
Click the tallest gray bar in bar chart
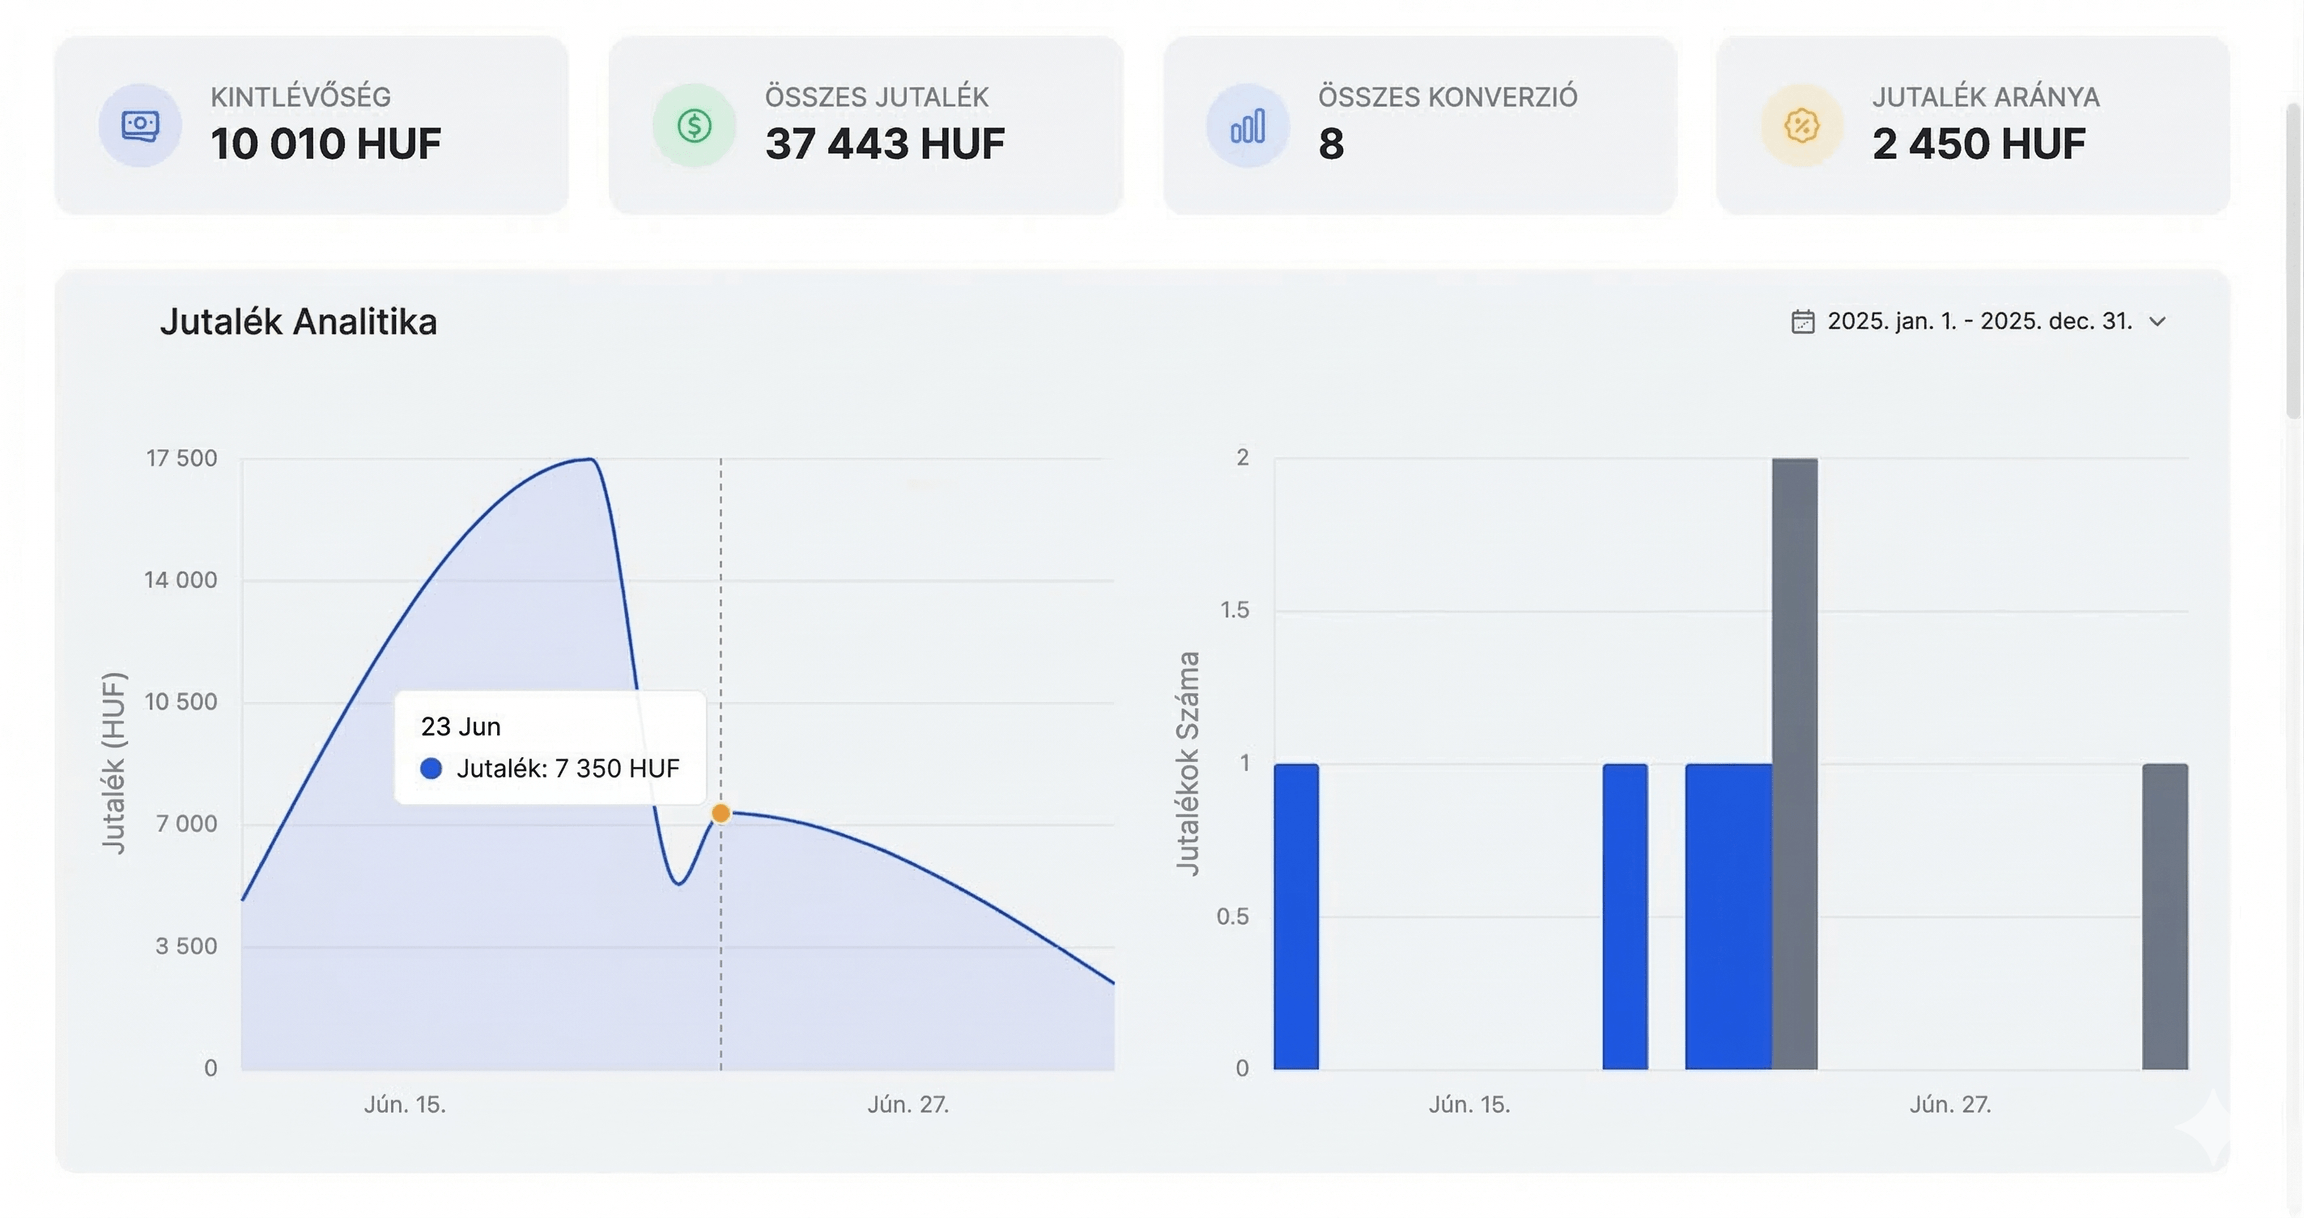[x=1794, y=764]
